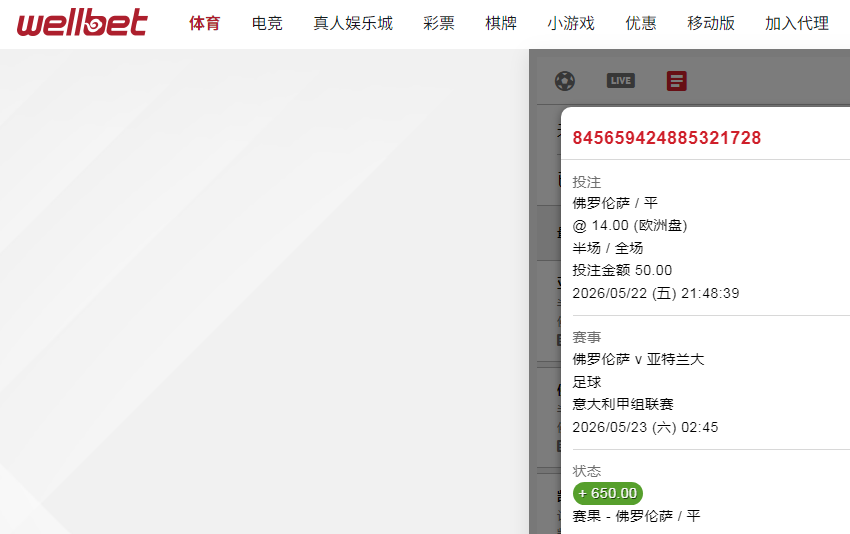Viewport: 850px width, 534px height.
Task: Open the LIVE betting icon
Action: click(x=621, y=81)
